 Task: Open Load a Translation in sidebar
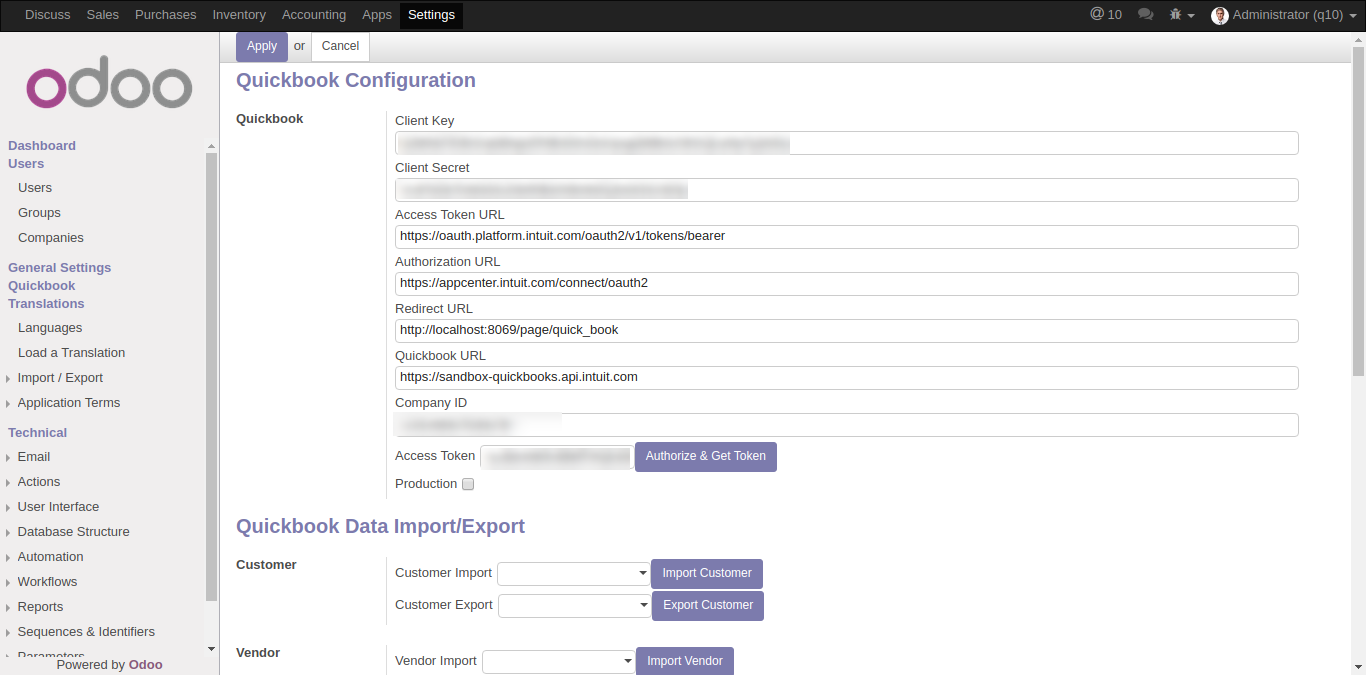tap(72, 353)
